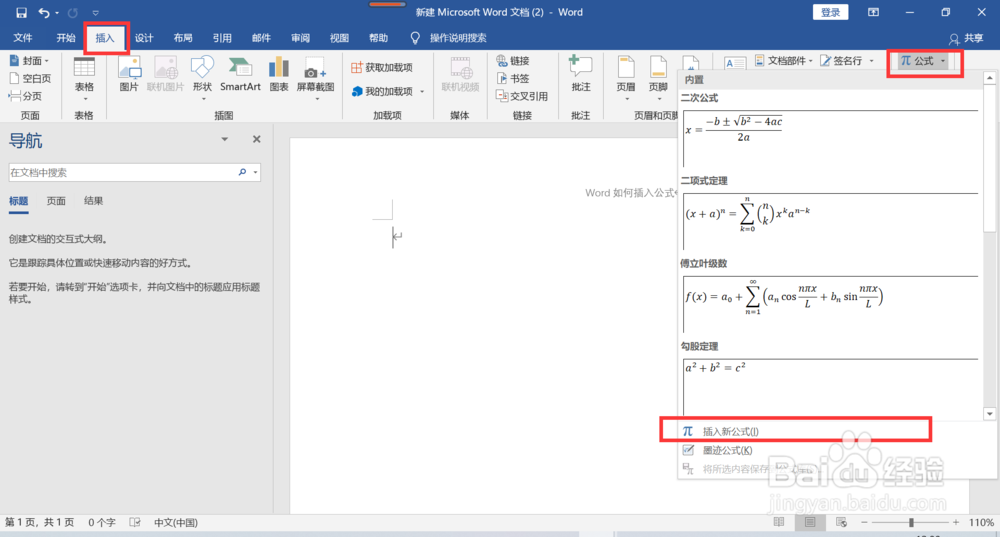This screenshot has width=1000, height=537.
Task: Insert a hyperlink with 链接
Action: pyautogui.click(x=513, y=61)
